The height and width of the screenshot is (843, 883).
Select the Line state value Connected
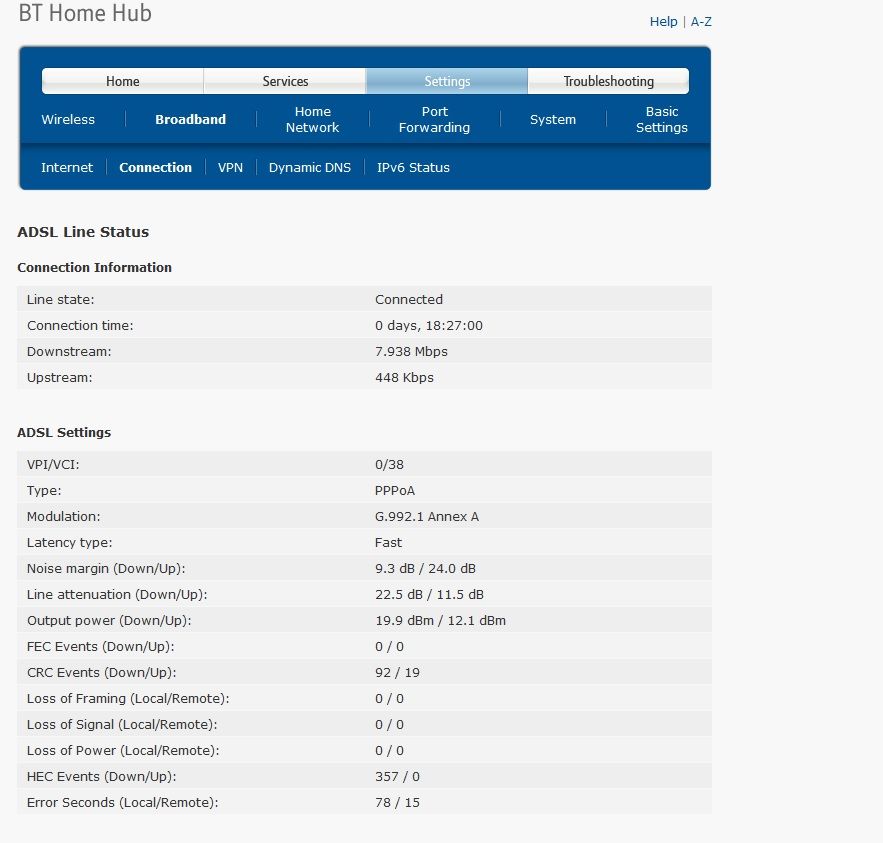pos(409,300)
